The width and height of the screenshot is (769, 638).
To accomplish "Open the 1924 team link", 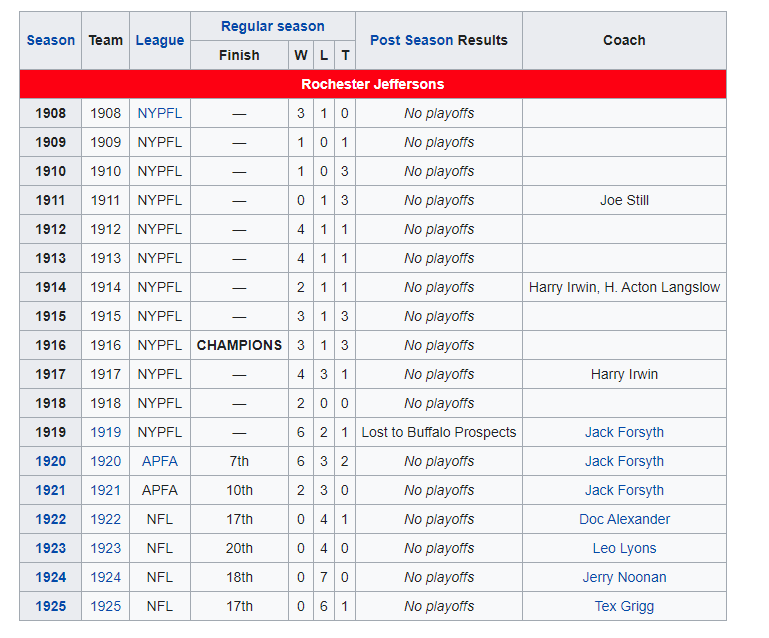I will coord(105,577).
